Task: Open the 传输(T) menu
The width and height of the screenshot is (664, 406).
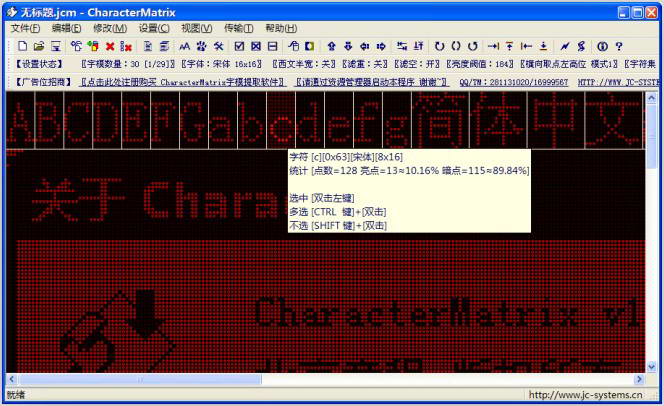Action: point(239,28)
